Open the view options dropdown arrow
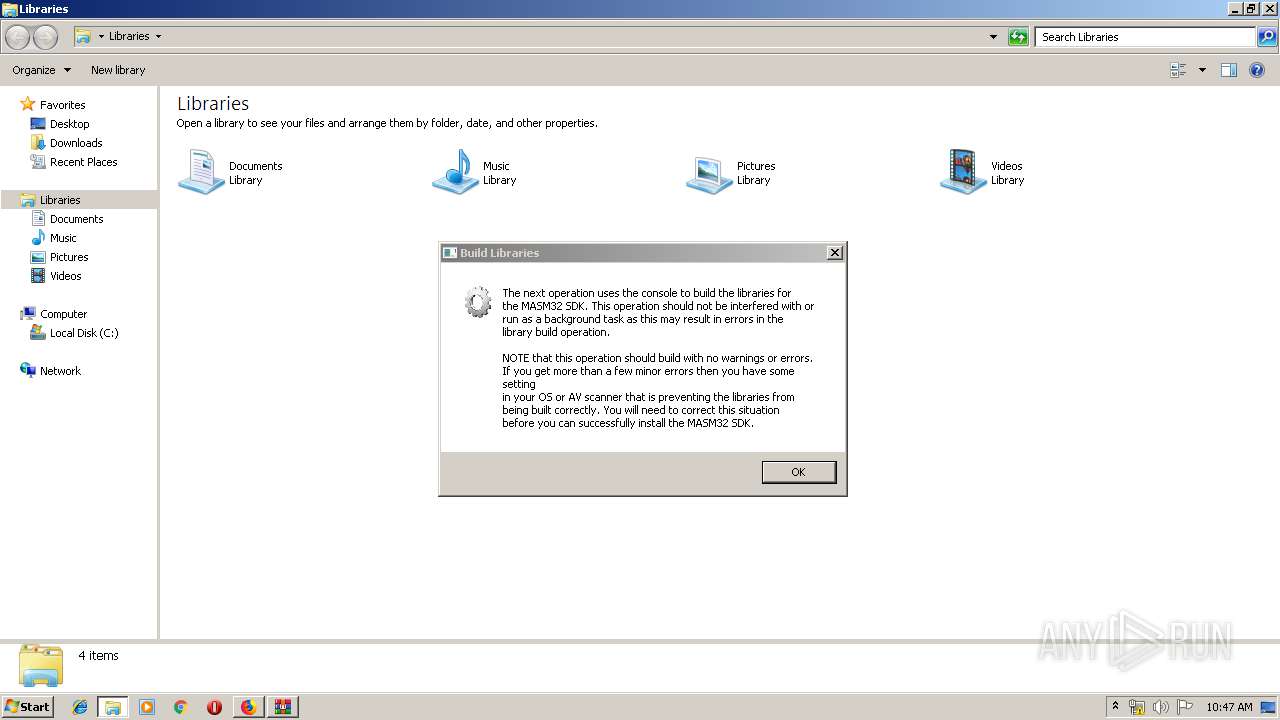1280x720 pixels. pyautogui.click(x=1202, y=70)
